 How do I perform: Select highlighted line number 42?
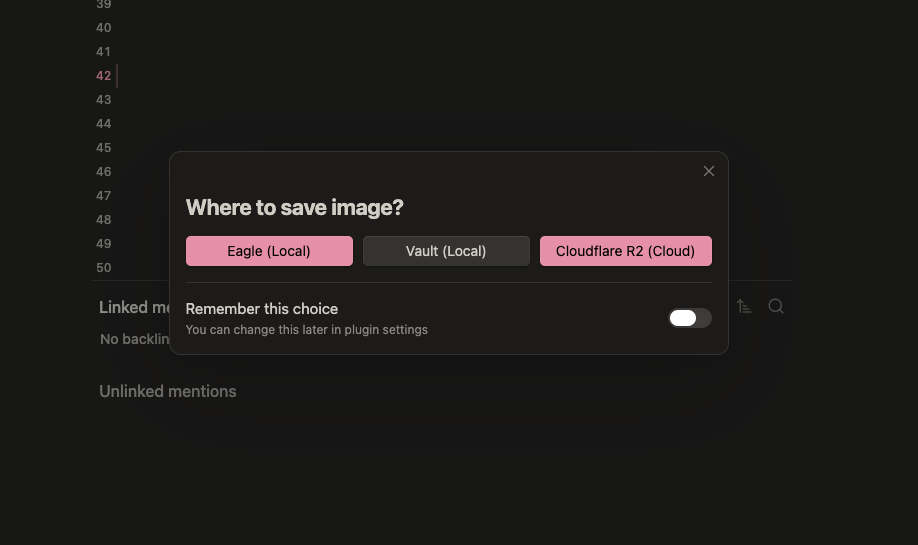tap(104, 76)
